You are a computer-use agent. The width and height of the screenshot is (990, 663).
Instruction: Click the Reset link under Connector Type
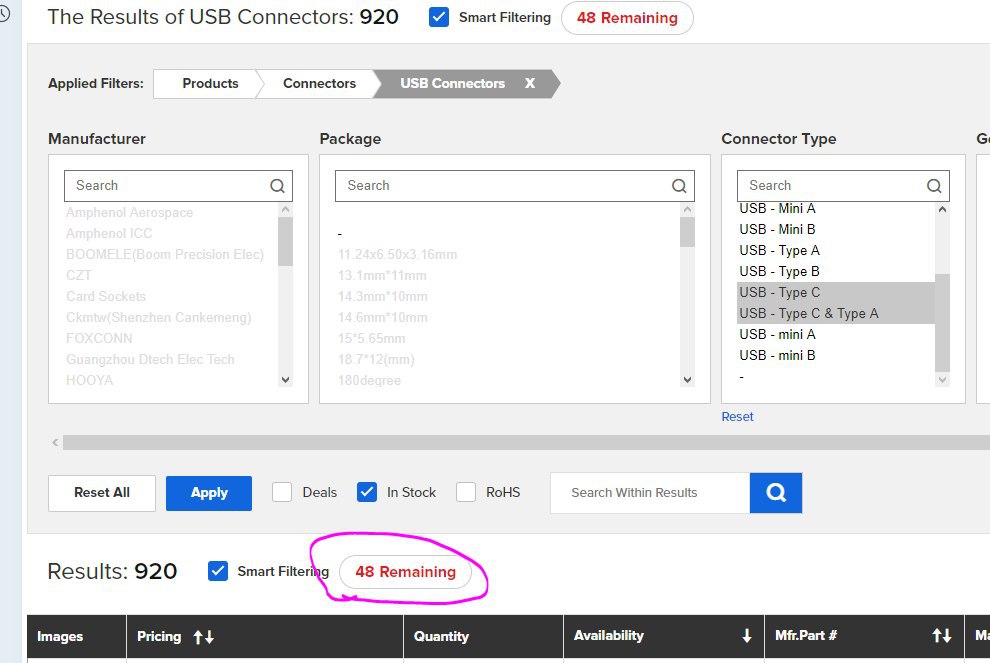click(x=737, y=417)
